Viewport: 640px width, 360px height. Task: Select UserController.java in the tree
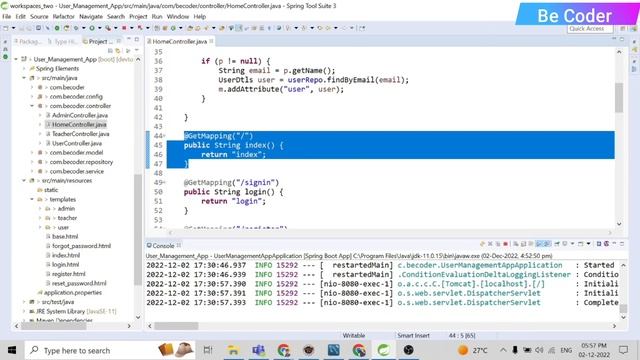point(77,143)
